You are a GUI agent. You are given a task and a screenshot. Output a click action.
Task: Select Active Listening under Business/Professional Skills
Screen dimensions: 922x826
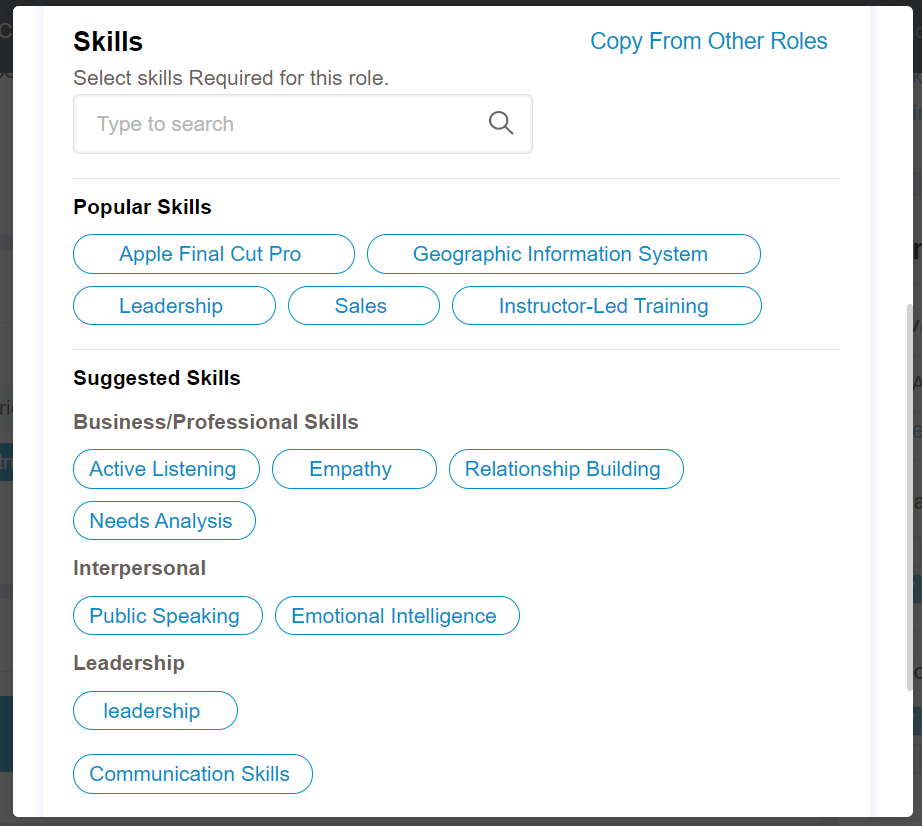[x=166, y=468]
